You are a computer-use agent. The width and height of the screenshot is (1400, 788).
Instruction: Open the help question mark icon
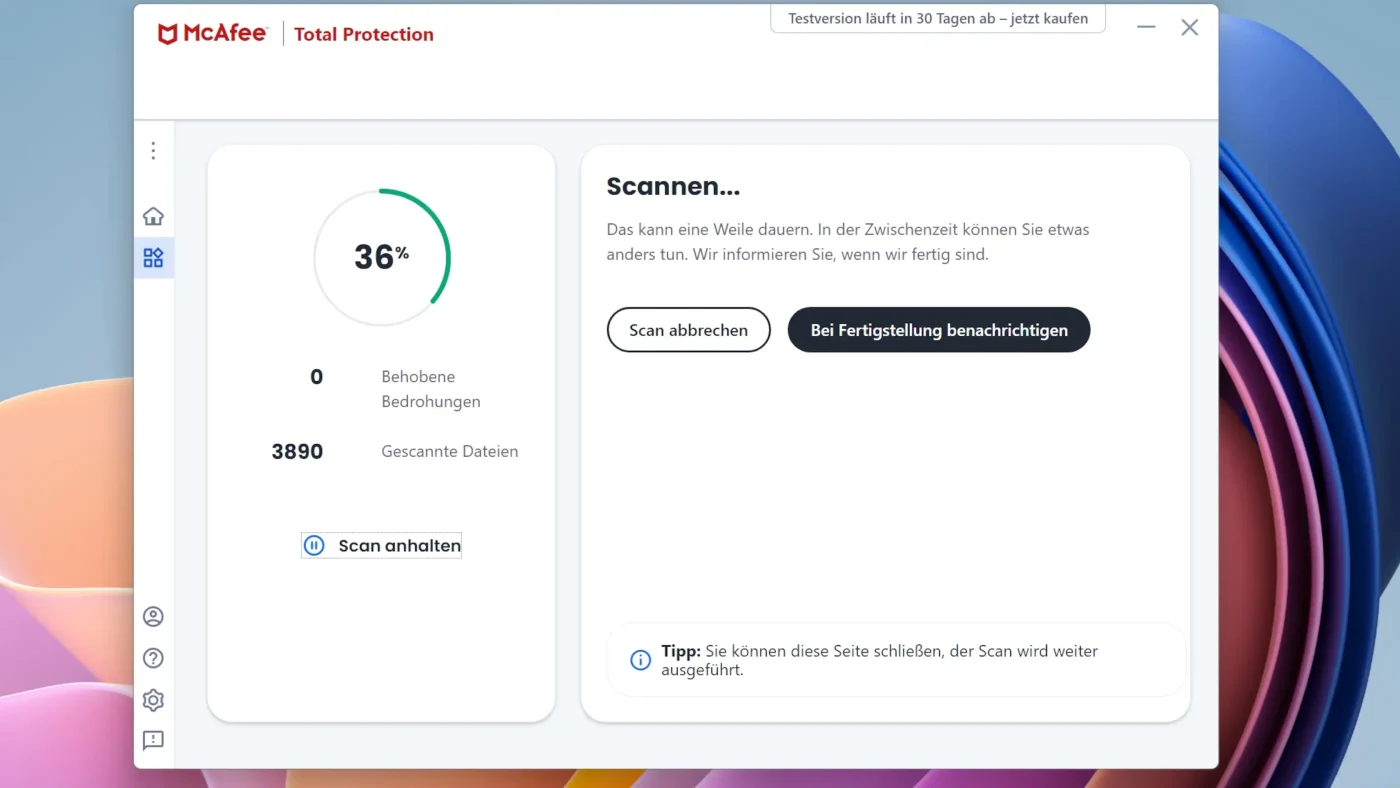(153, 658)
